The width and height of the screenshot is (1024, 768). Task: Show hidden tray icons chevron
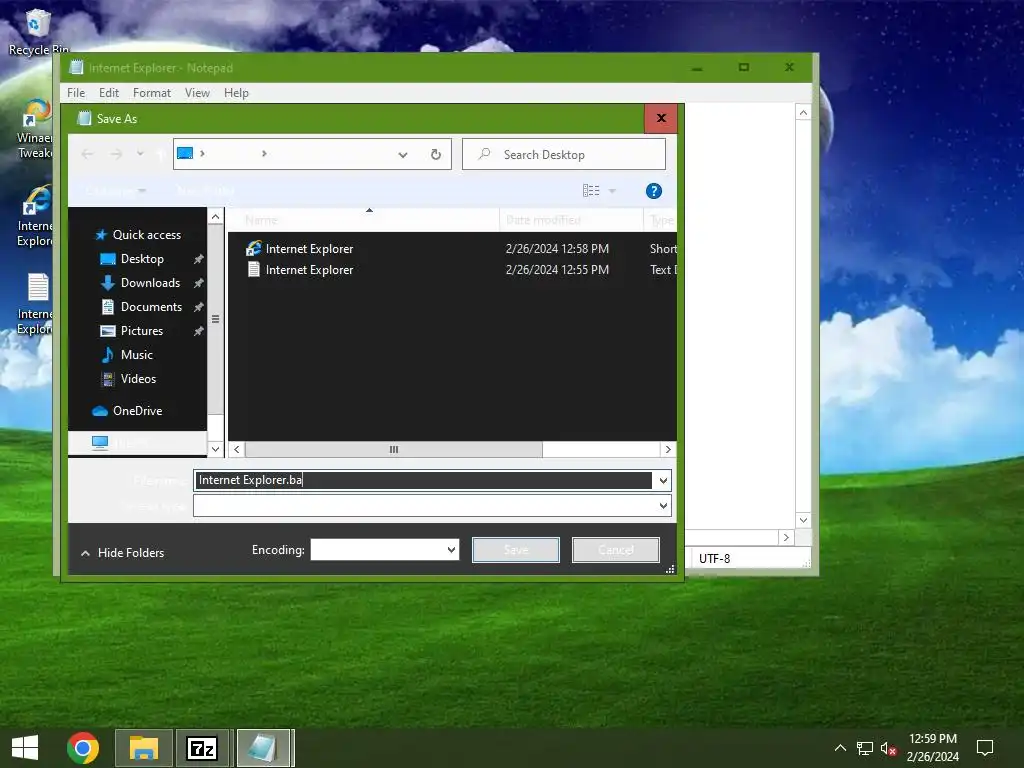pyautogui.click(x=840, y=748)
